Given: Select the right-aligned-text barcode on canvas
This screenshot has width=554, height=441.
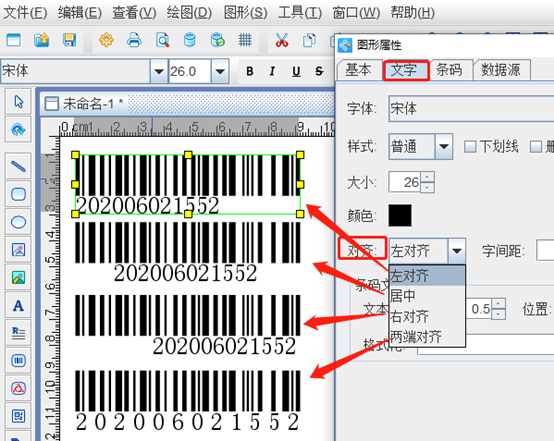Looking at the screenshot, I should 188,325.
